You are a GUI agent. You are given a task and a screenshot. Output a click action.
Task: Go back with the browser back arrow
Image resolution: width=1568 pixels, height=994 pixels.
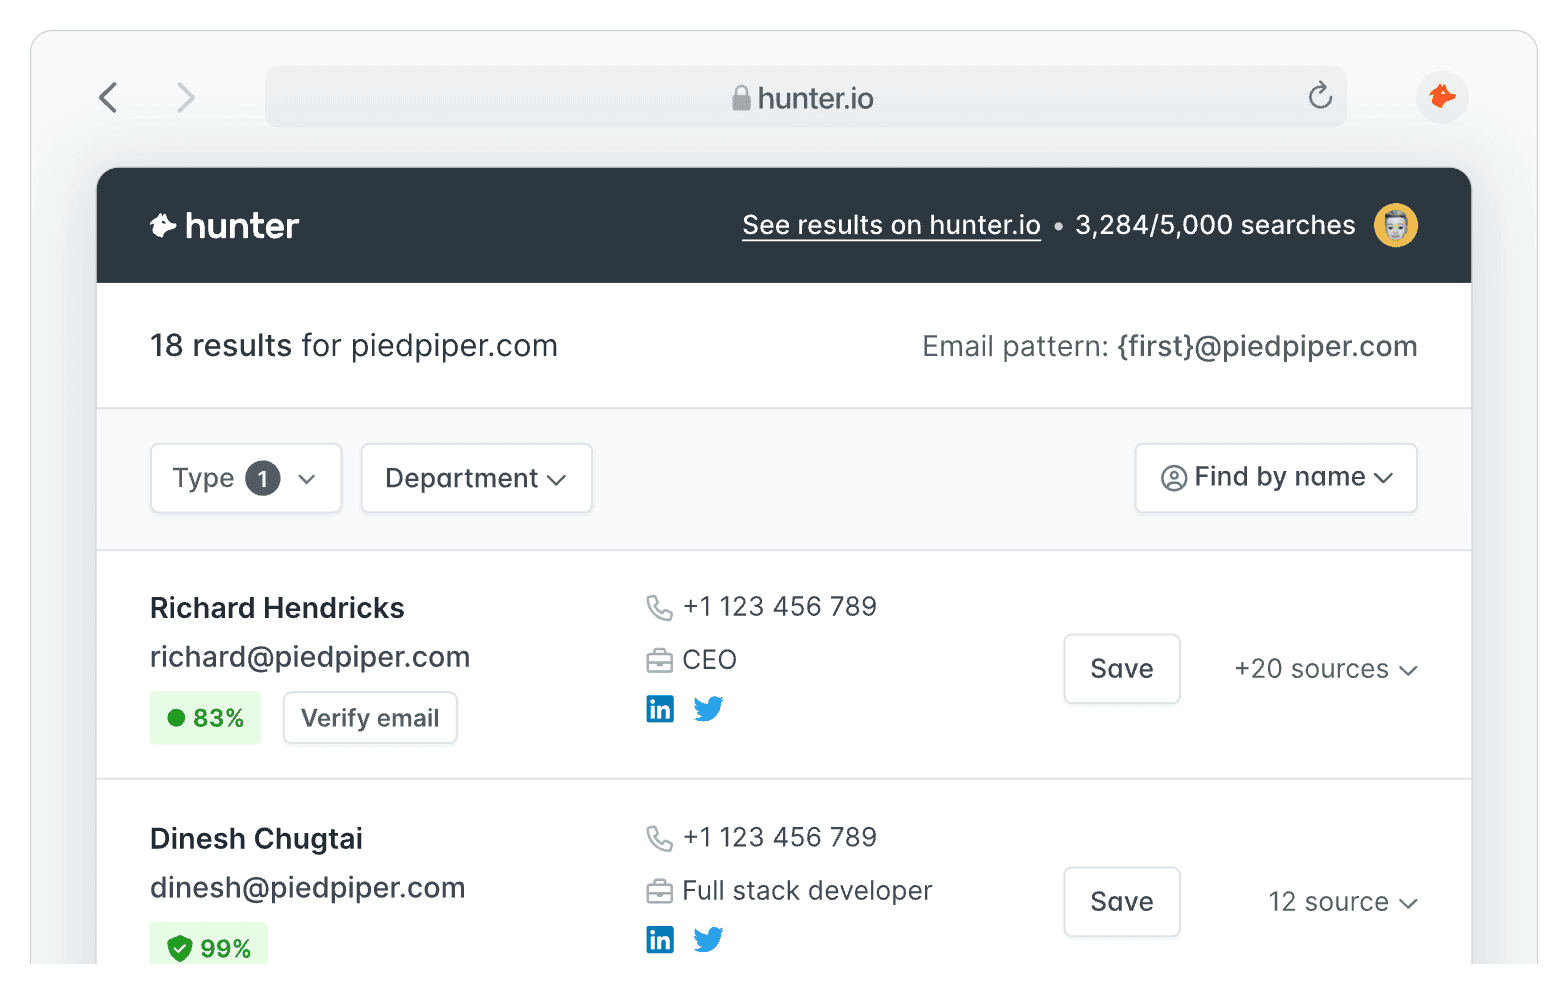click(x=109, y=97)
